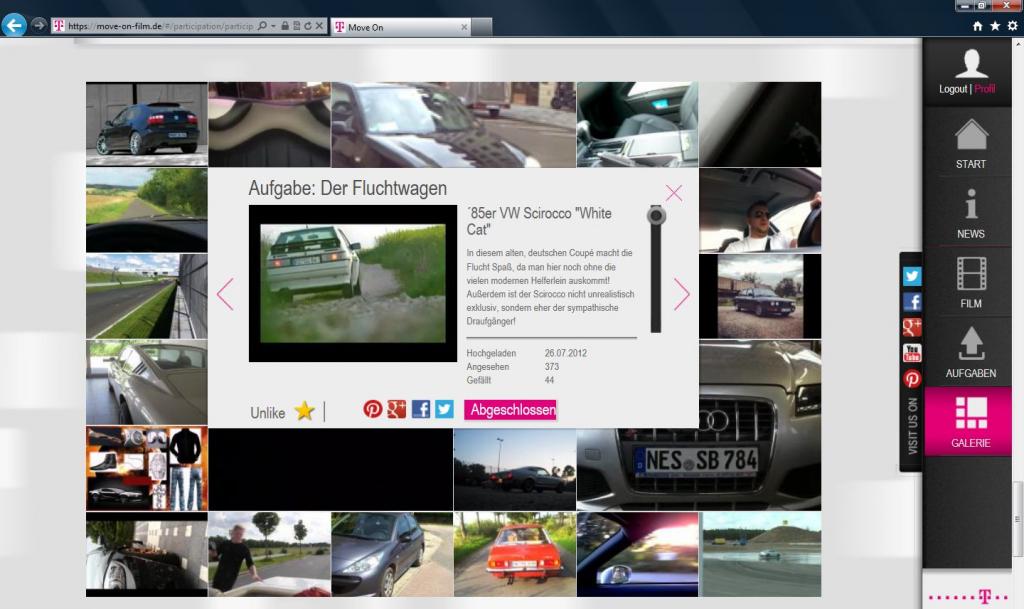The width and height of the screenshot is (1024, 609).
Task: Open the browser settings gear icon
Action: [1012, 26]
